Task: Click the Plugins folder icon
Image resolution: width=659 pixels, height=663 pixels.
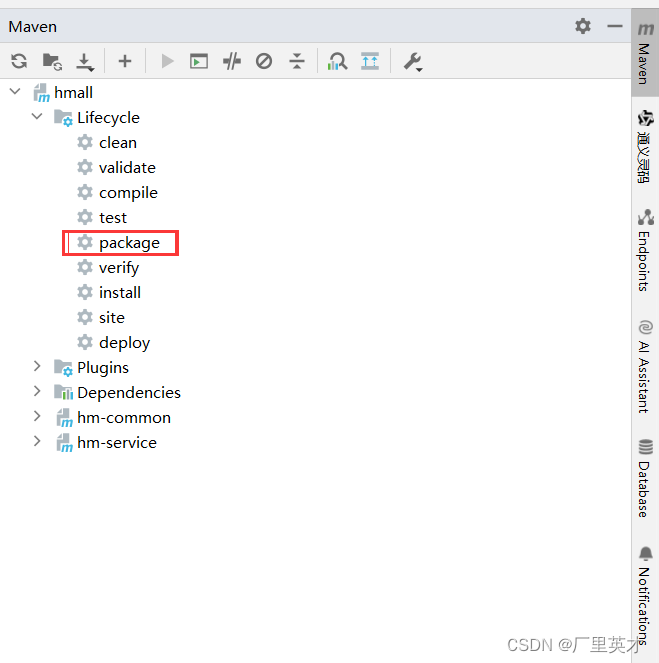Action: [x=63, y=367]
